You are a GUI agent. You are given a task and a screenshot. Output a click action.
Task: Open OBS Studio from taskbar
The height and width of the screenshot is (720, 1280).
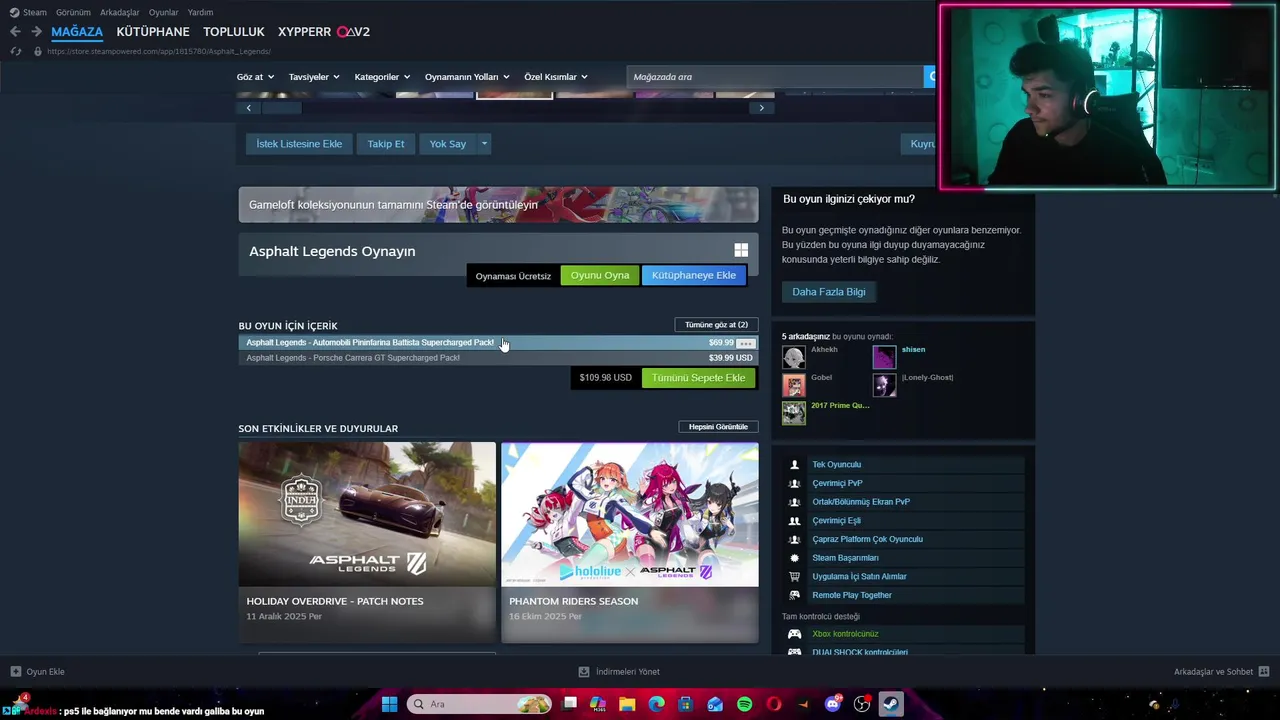coord(862,704)
